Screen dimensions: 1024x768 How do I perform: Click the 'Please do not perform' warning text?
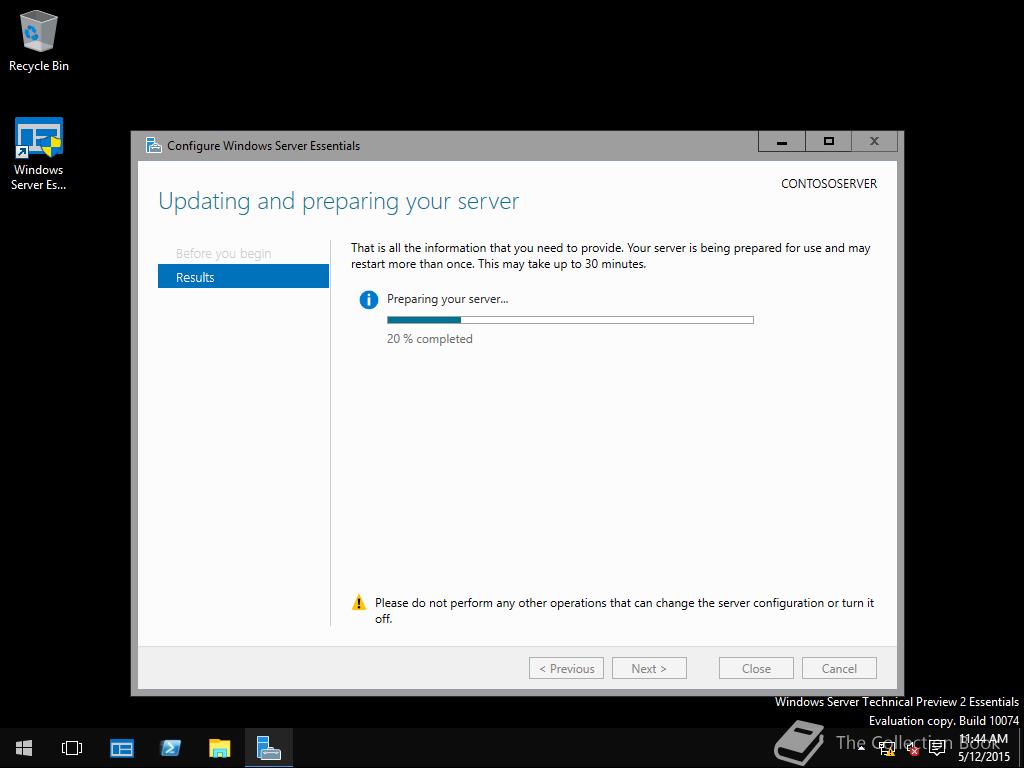pyautogui.click(x=624, y=611)
